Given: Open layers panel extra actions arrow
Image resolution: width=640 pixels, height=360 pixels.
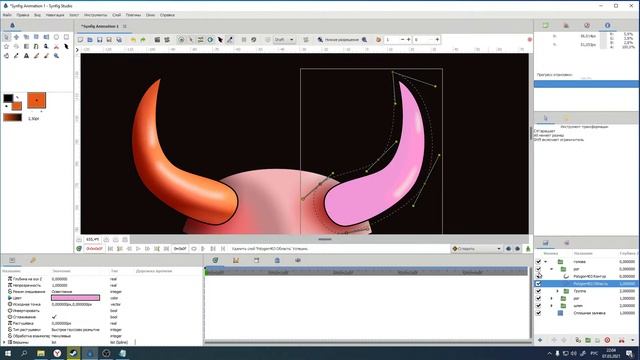Looking at the screenshot, I should point(633,340).
